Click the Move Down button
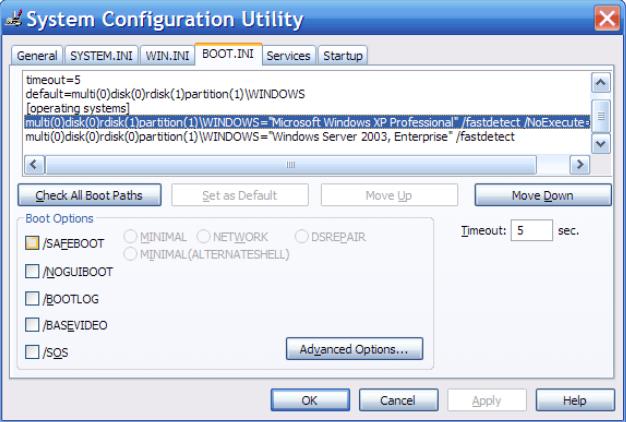 [x=543, y=195]
